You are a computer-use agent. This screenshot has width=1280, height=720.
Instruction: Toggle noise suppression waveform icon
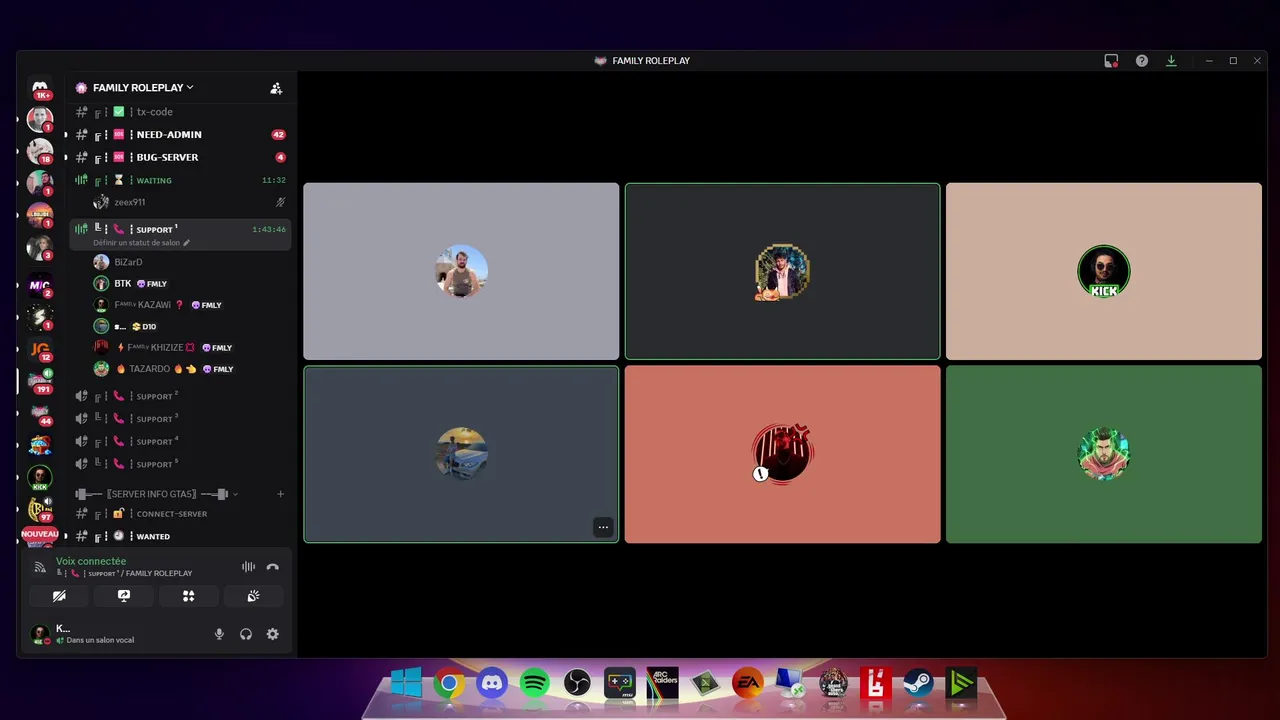coord(248,567)
